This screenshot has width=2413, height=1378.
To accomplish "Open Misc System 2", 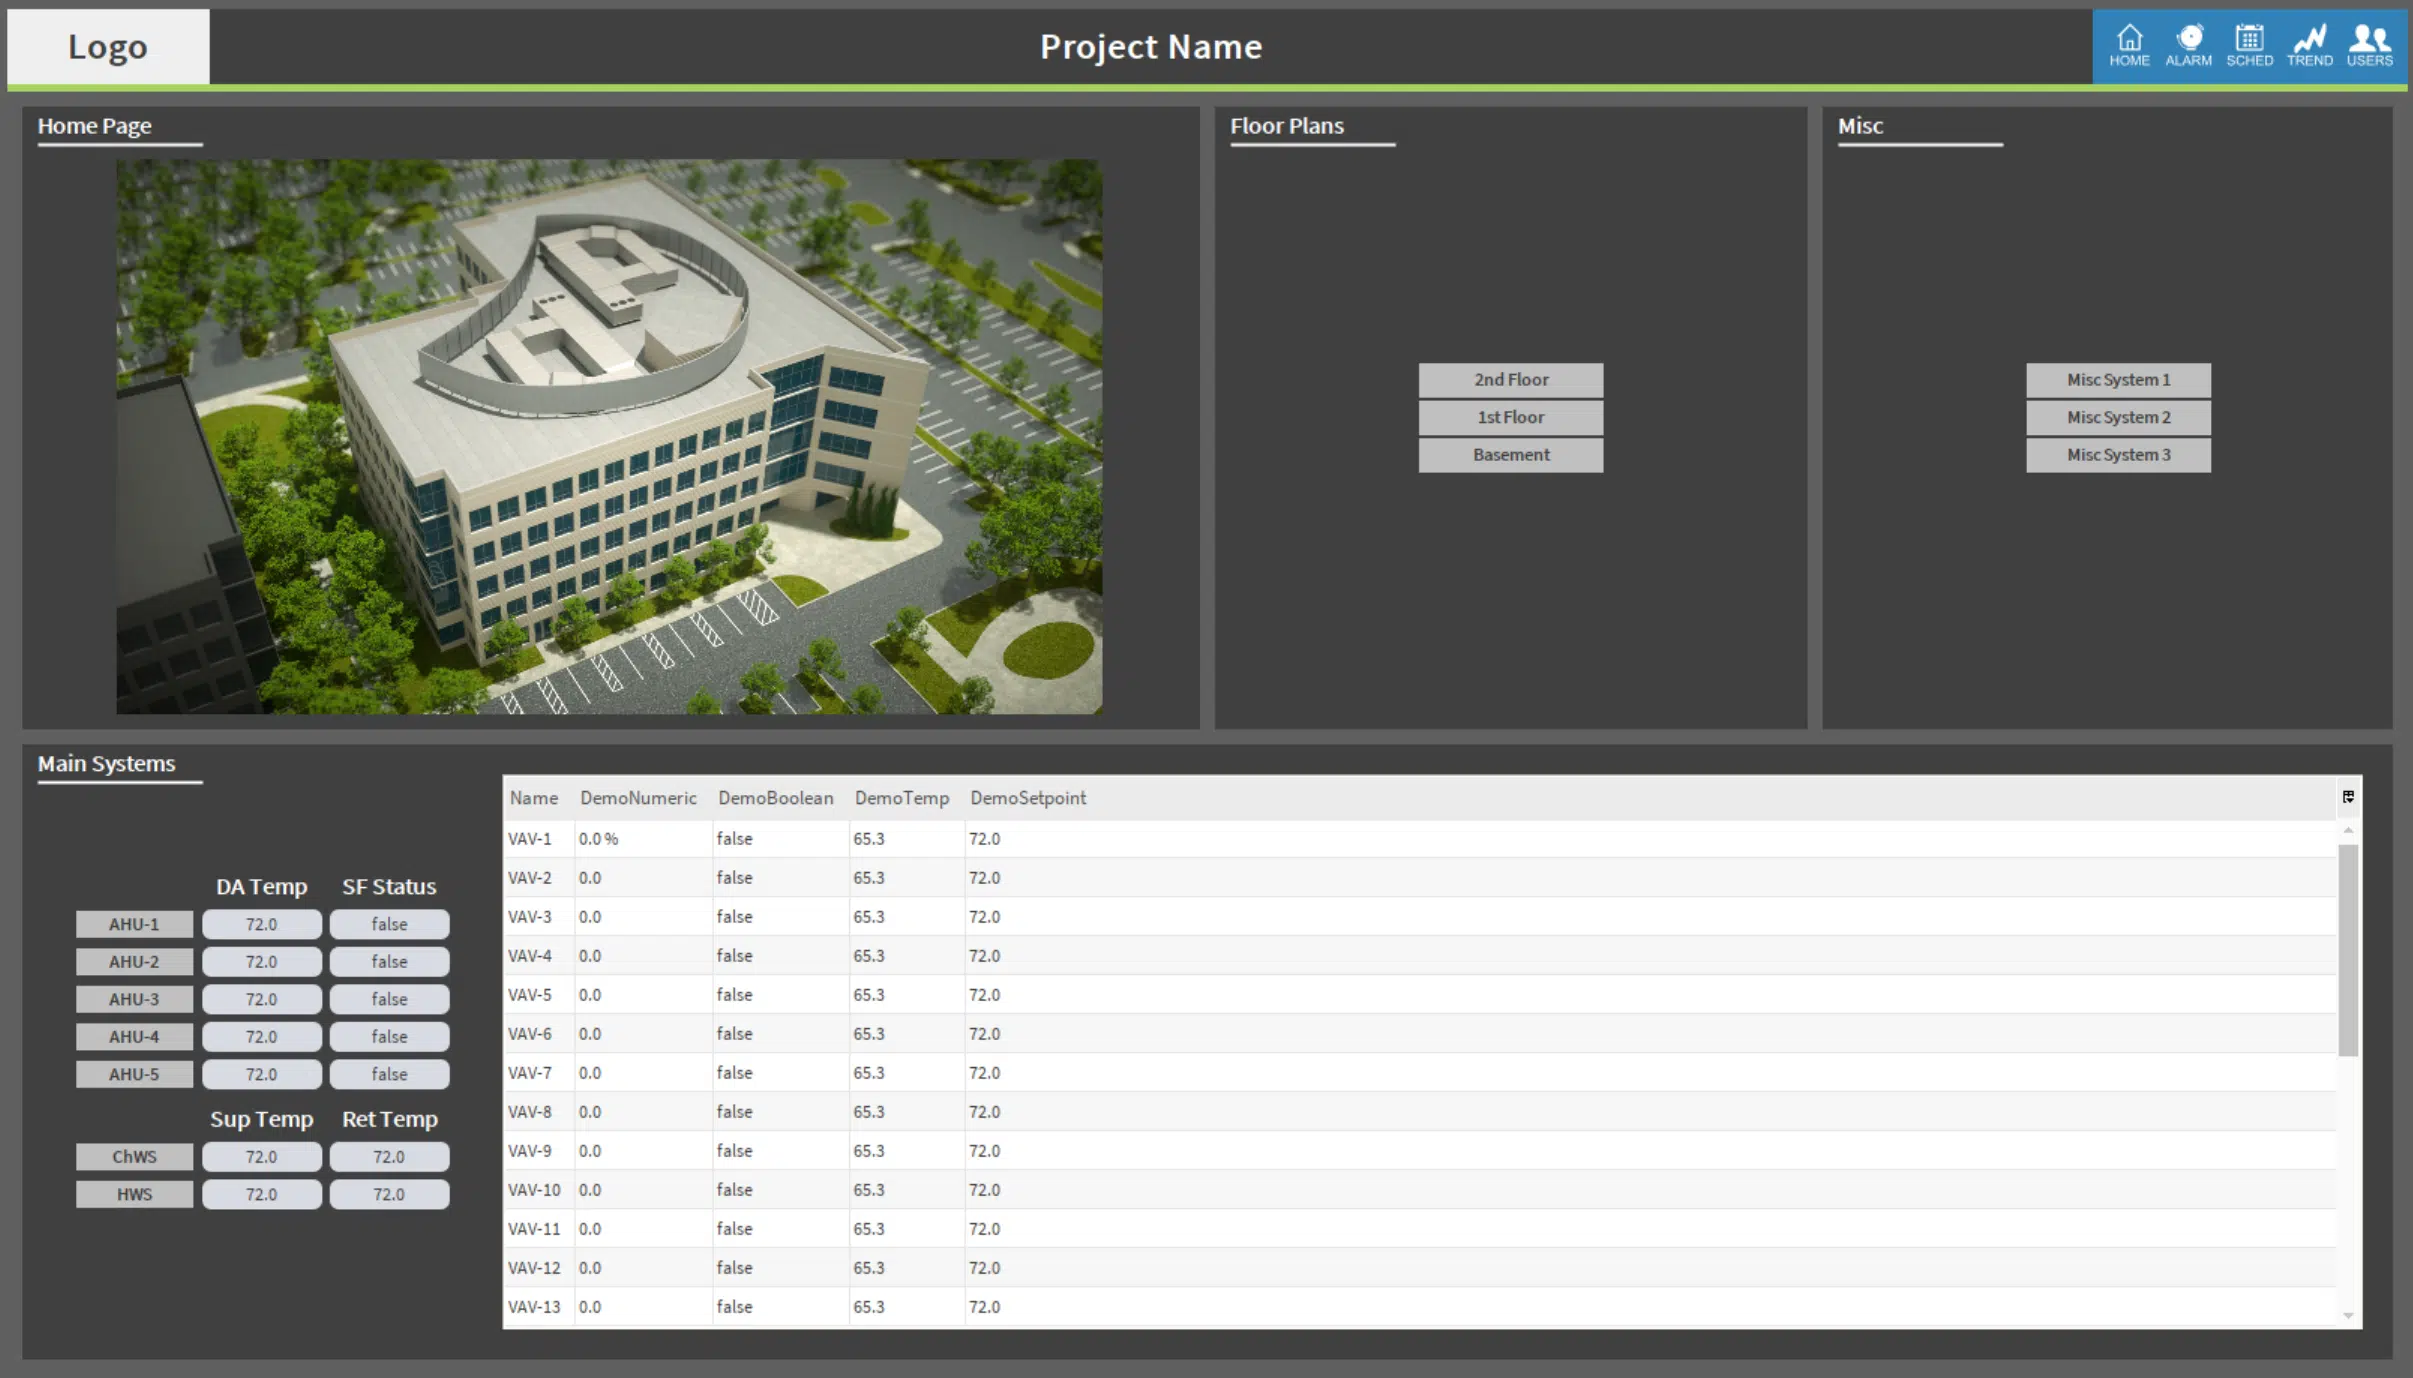I will 2118,417.
